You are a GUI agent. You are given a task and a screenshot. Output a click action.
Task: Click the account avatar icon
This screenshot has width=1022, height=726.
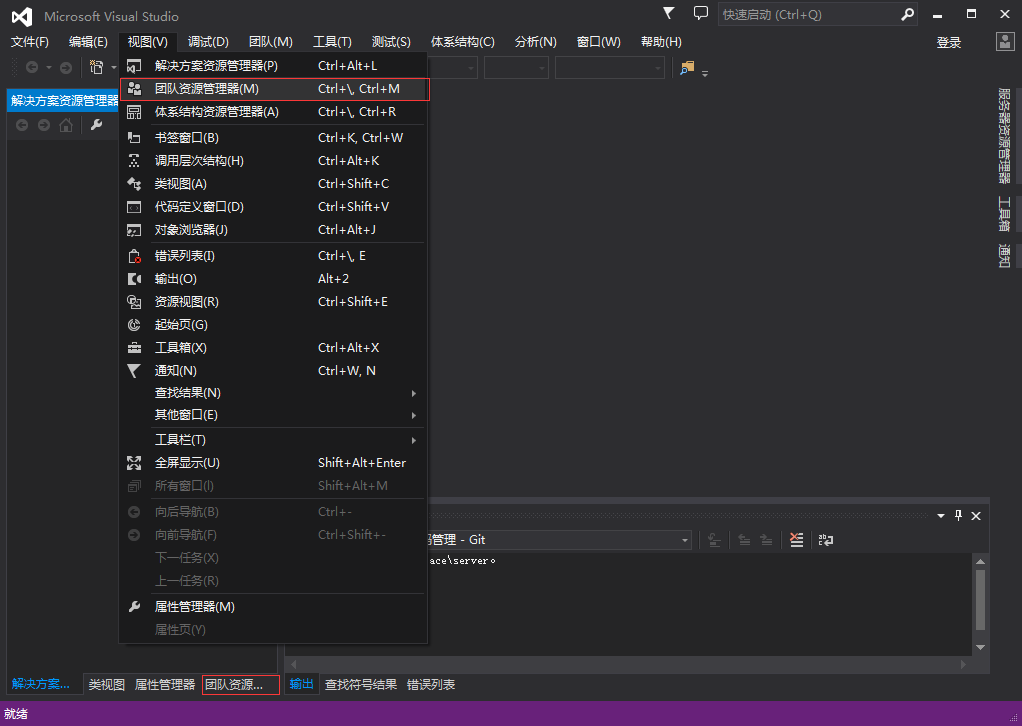coord(1005,42)
